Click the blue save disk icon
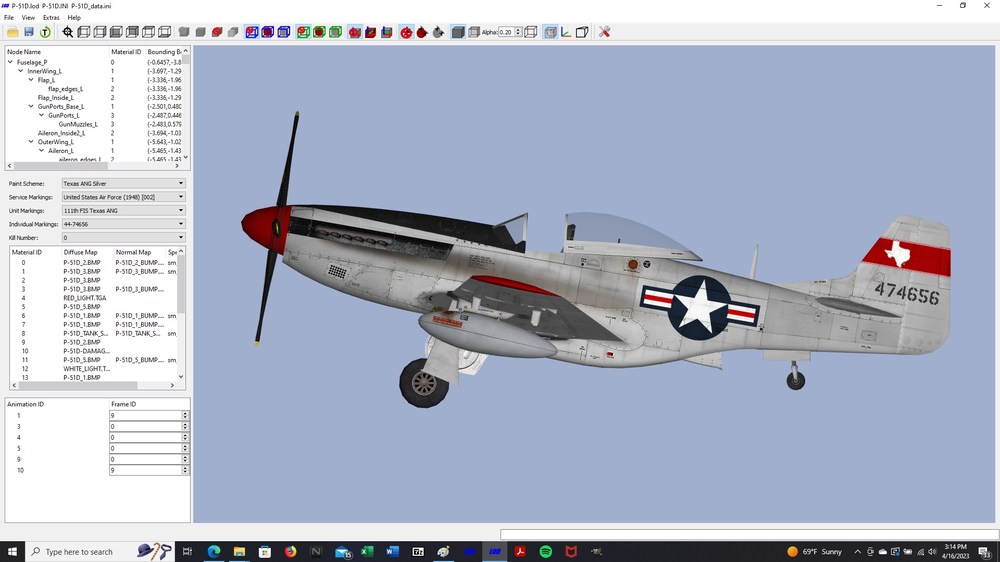This screenshot has height=562, width=1000. coord(29,32)
